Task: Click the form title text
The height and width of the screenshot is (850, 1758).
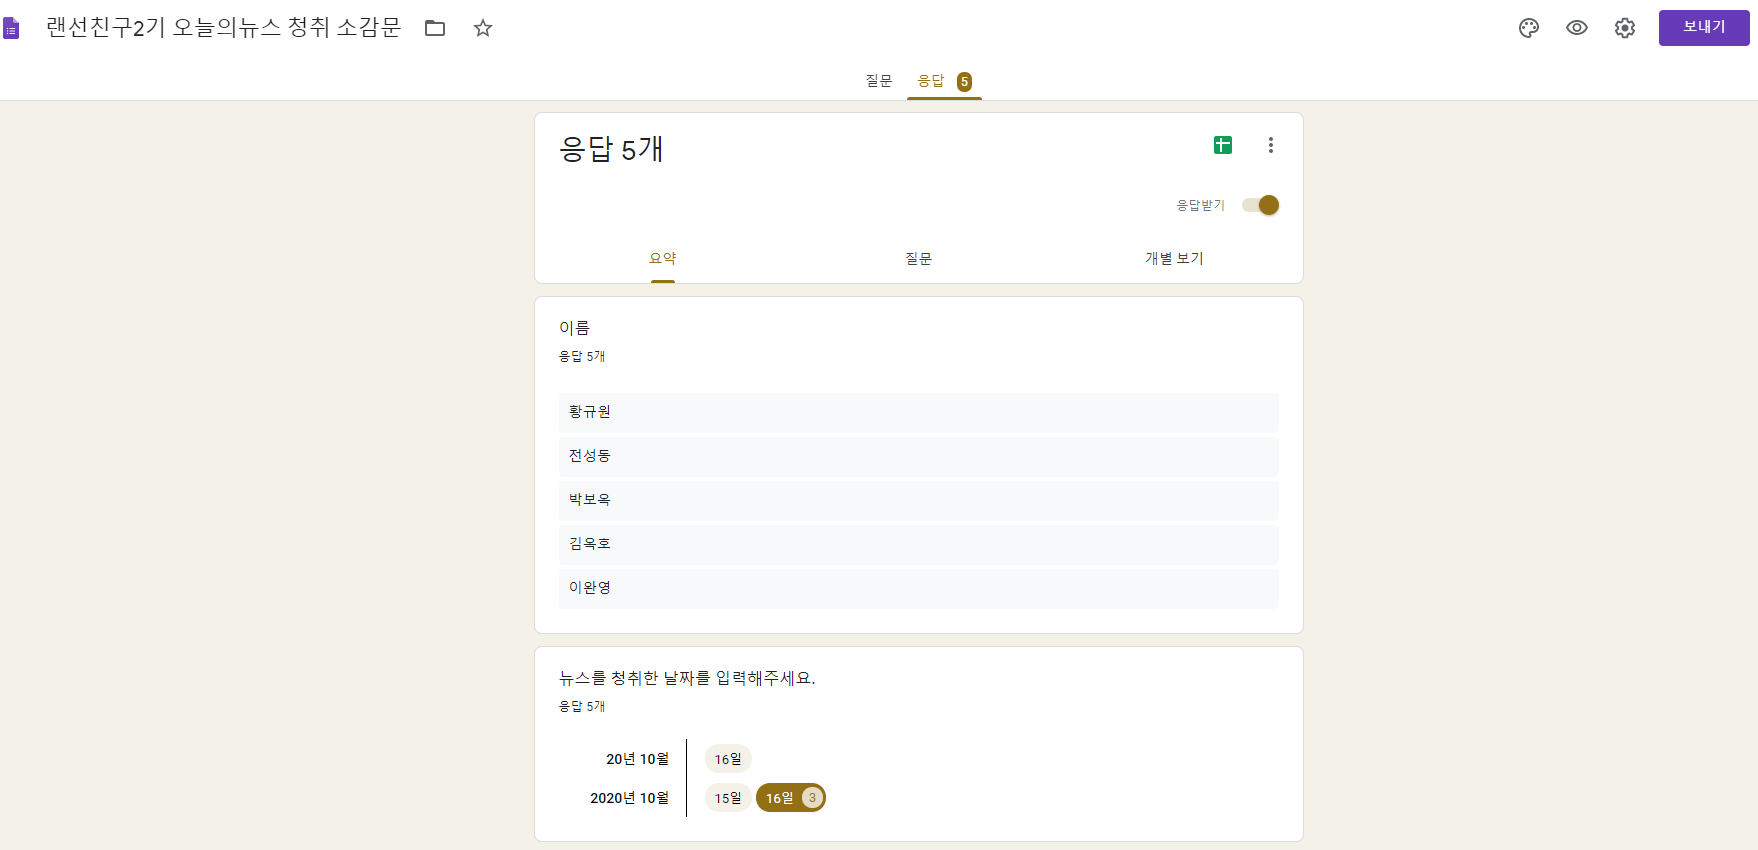Action: tap(223, 28)
